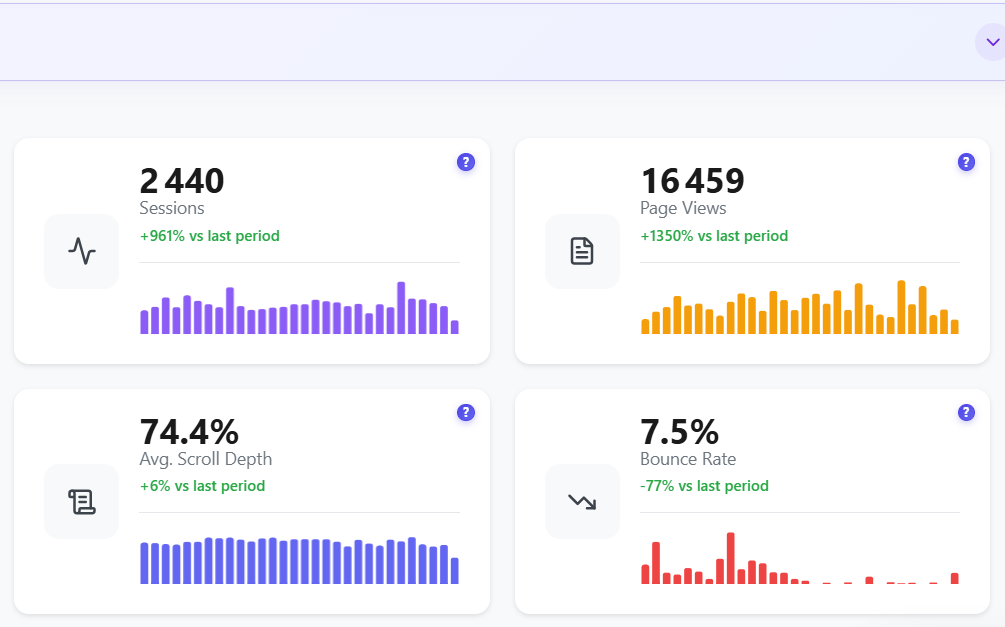1005x627 pixels.
Task: Click the Sessions pulse activity icon
Action: coord(81,251)
